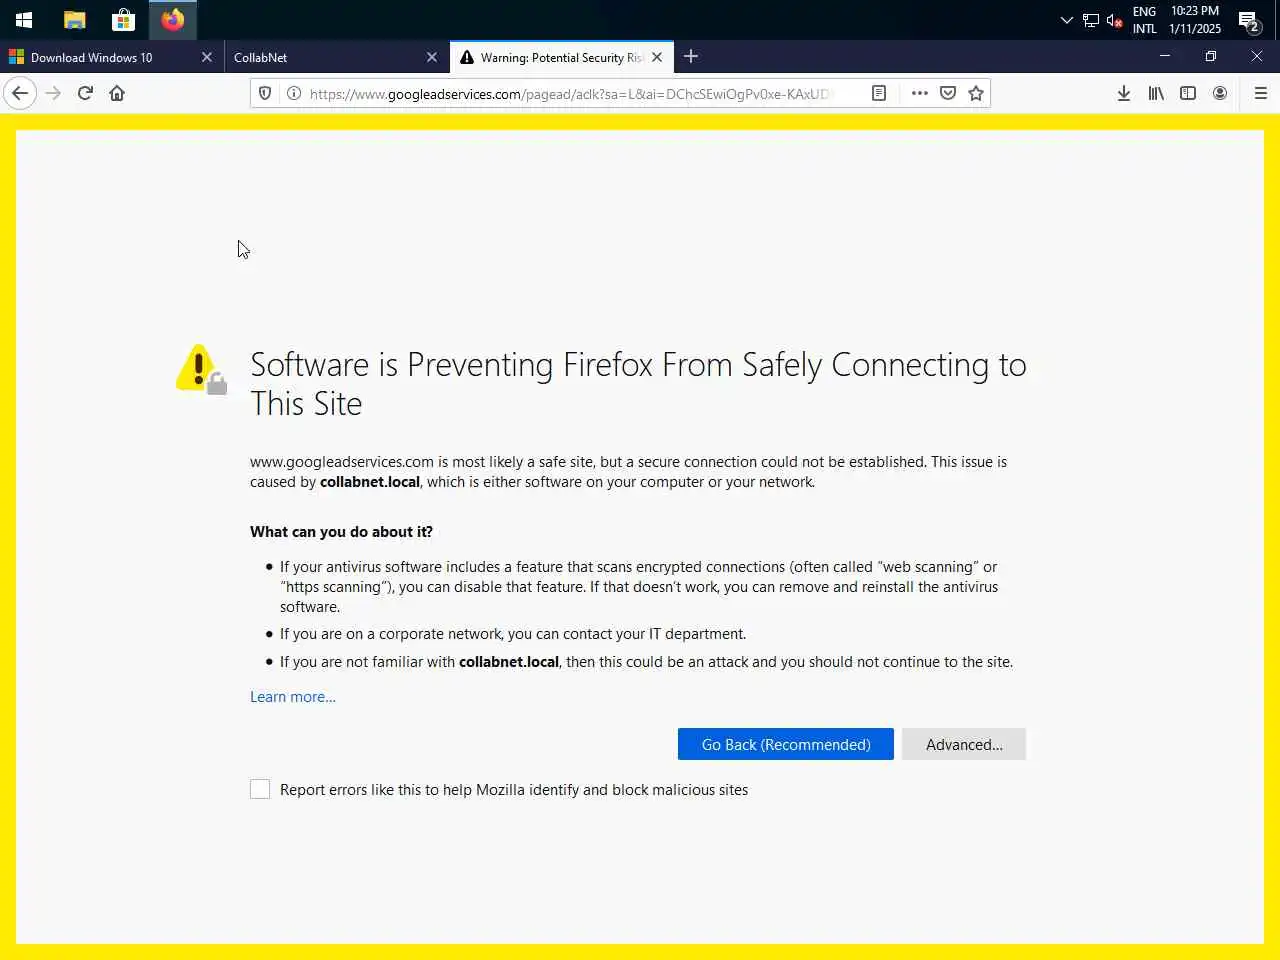Open the Firefox home page
1280x960 pixels.
(117, 93)
